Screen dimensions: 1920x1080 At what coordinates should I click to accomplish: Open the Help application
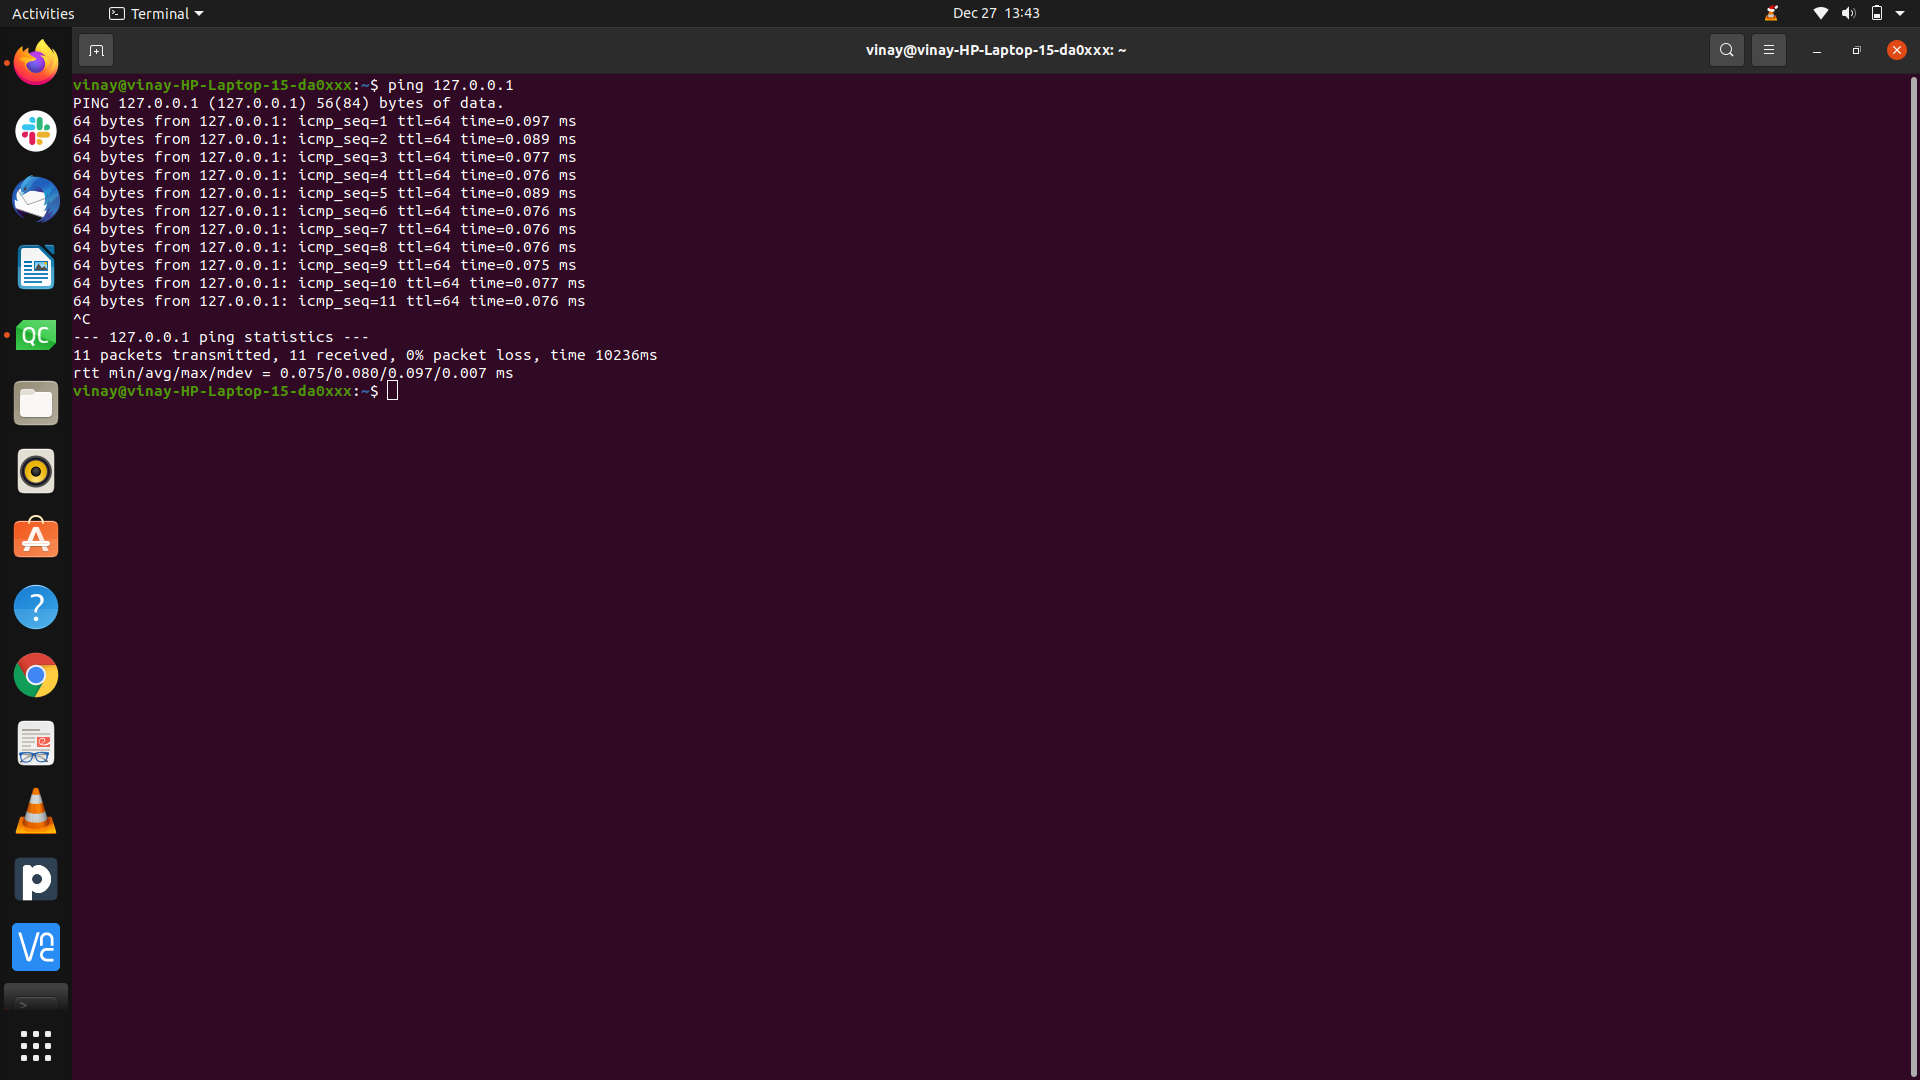[36, 607]
